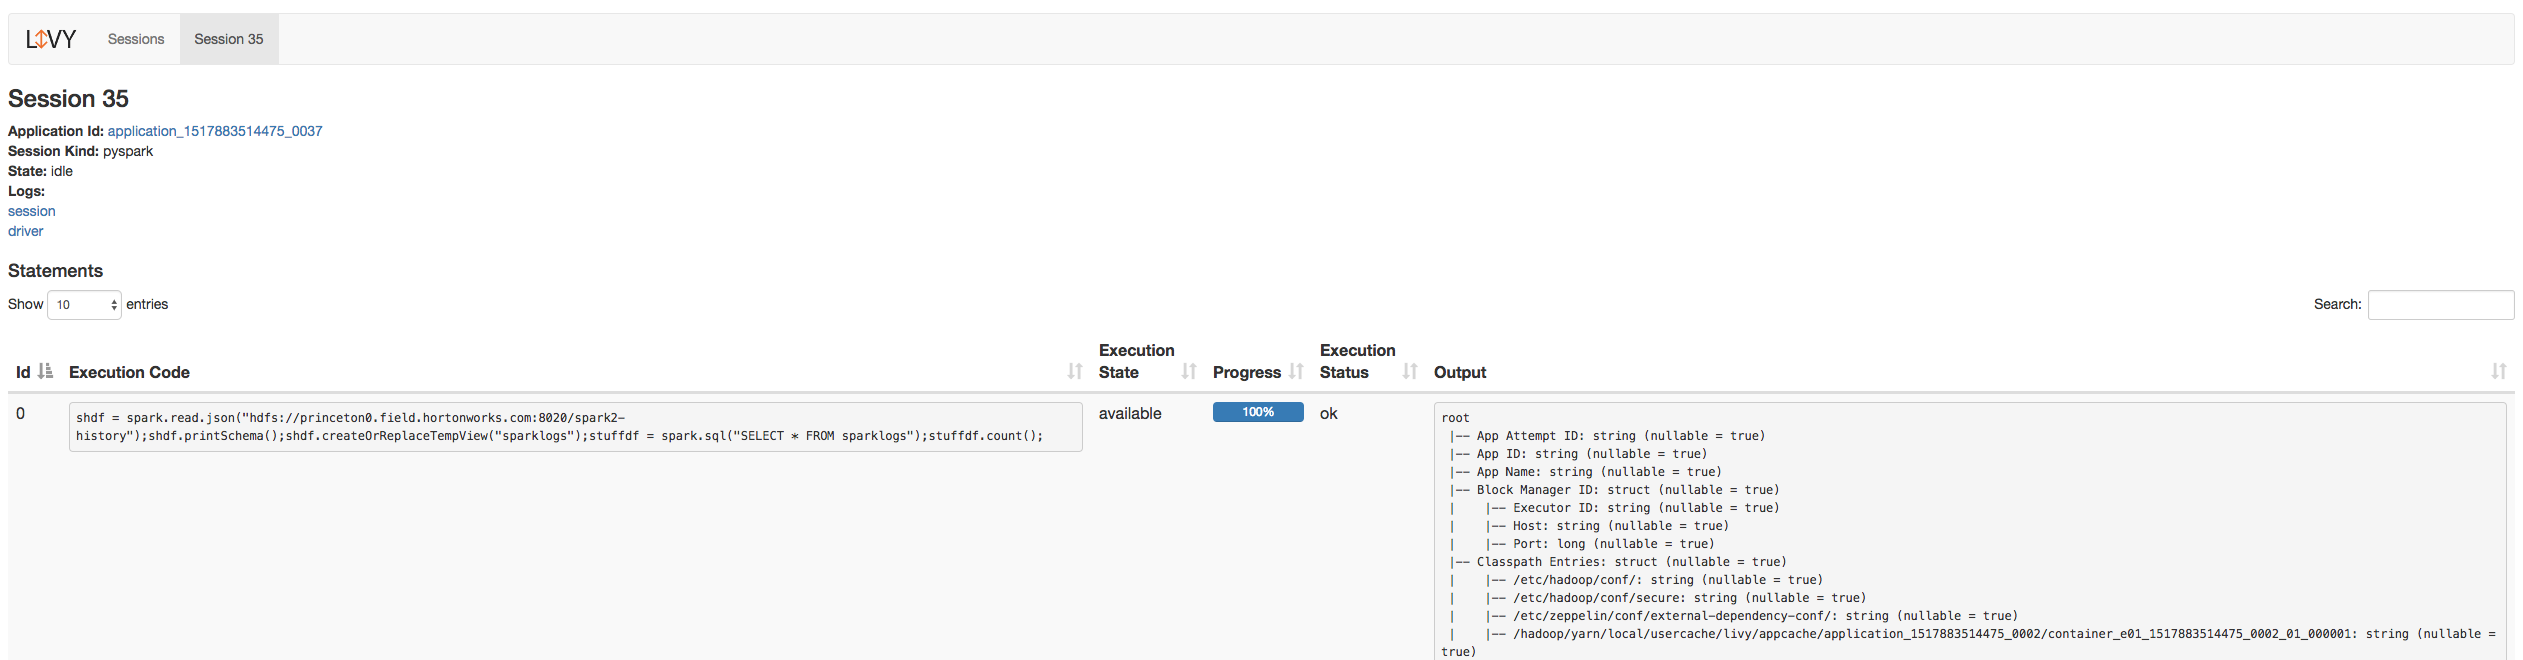The image size is (2523, 660).
Task: Open the session log link
Action: point(32,211)
